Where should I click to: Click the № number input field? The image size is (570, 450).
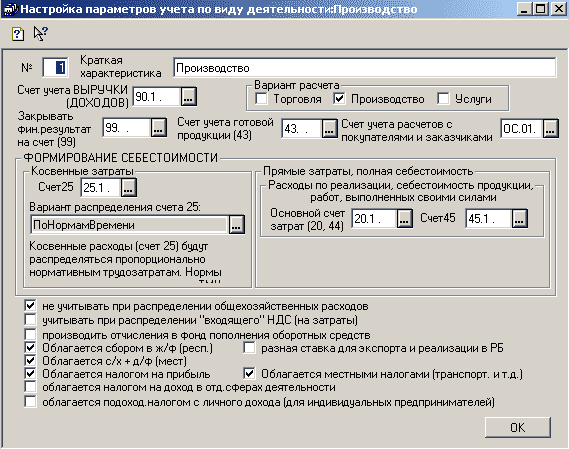[x=55, y=67]
